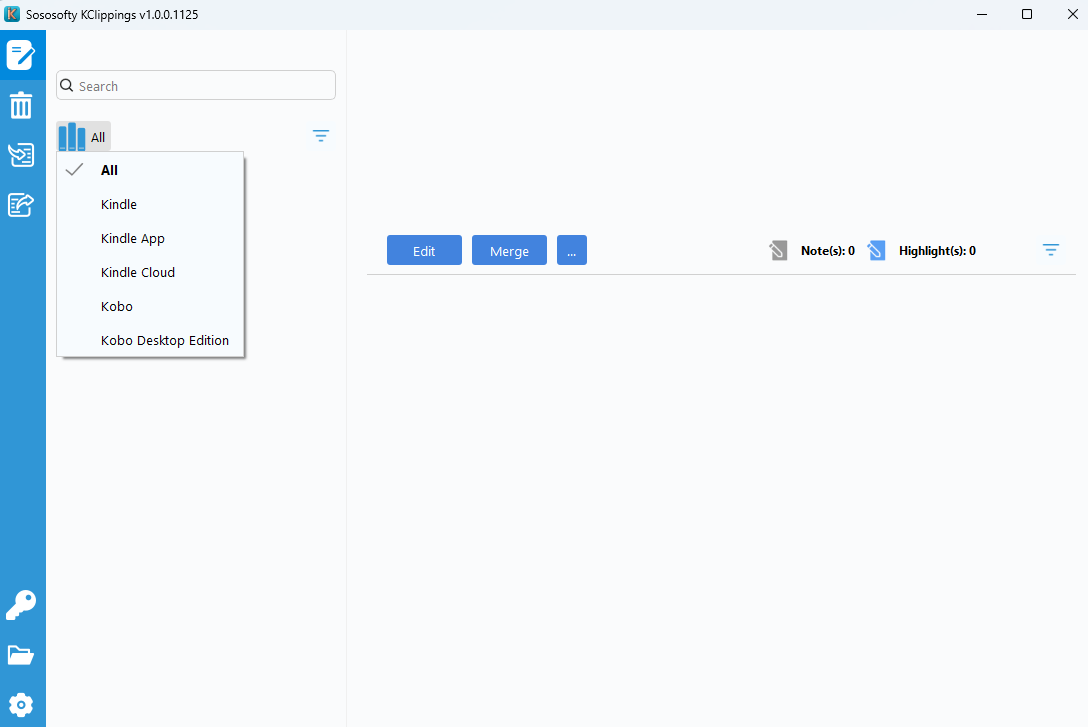Collapse the All source dropdown
Image resolution: width=1088 pixels, height=727 pixels.
point(83,137)
